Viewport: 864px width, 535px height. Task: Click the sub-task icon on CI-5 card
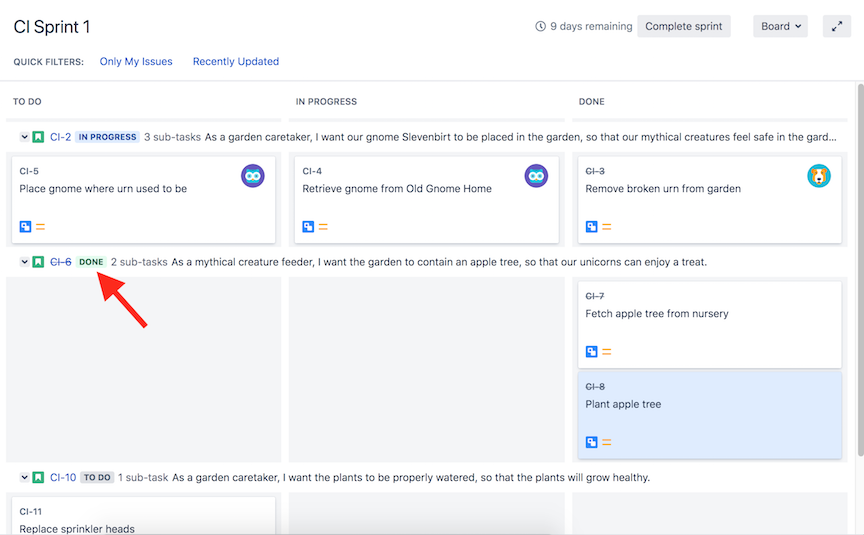point(25,226)
